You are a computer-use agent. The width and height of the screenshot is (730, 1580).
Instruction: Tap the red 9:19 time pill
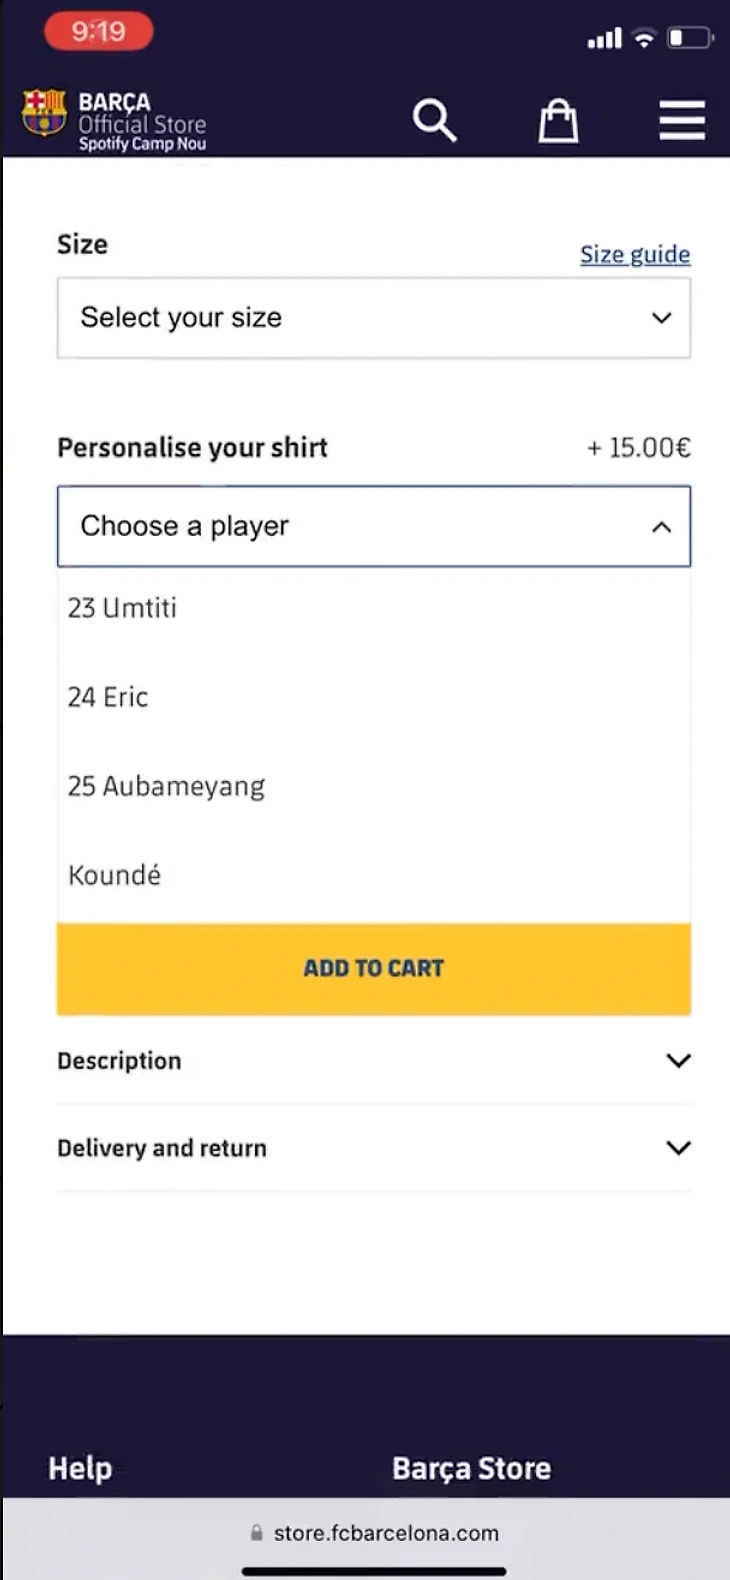pyautogui.click(x=98, y=32)
